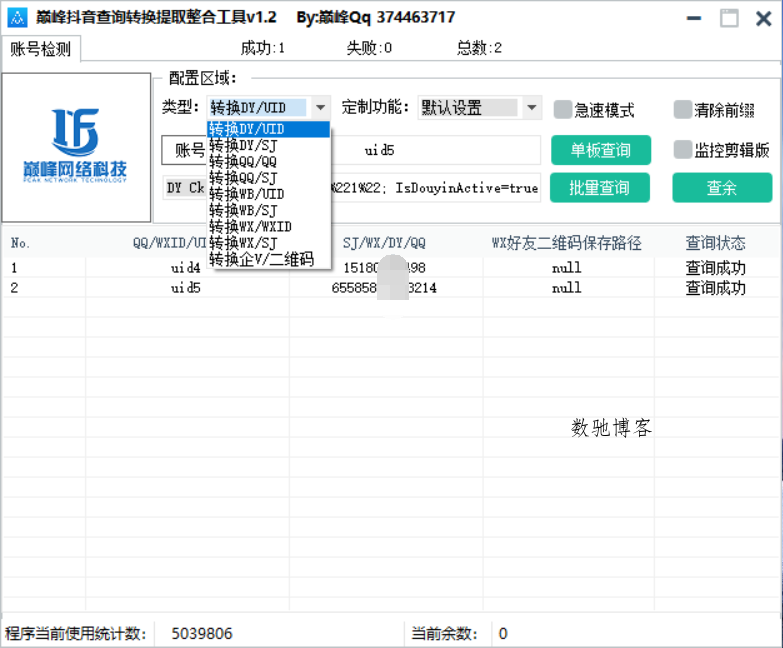Click the 当前余数 value 0
This screenshot has height=648, width=783.
[503, 634]
